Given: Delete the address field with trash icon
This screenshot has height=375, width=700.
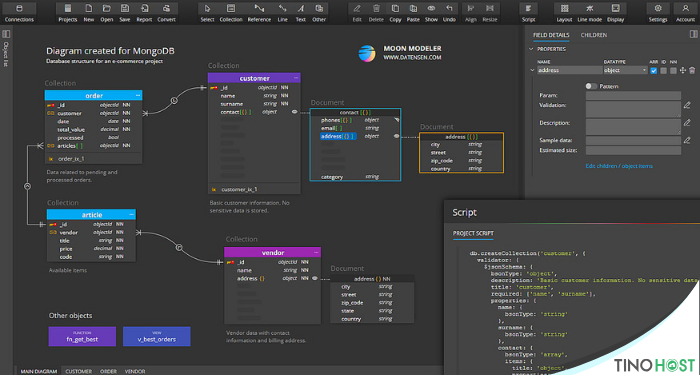Looking at the screenshot, I should click(692, 71).
